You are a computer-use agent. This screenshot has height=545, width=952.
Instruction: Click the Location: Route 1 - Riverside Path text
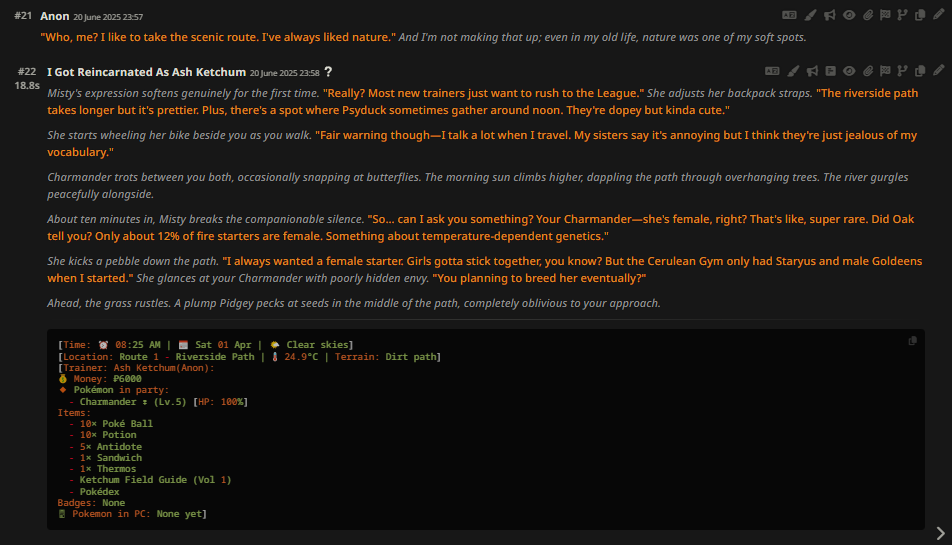click(x=158, y=357)
